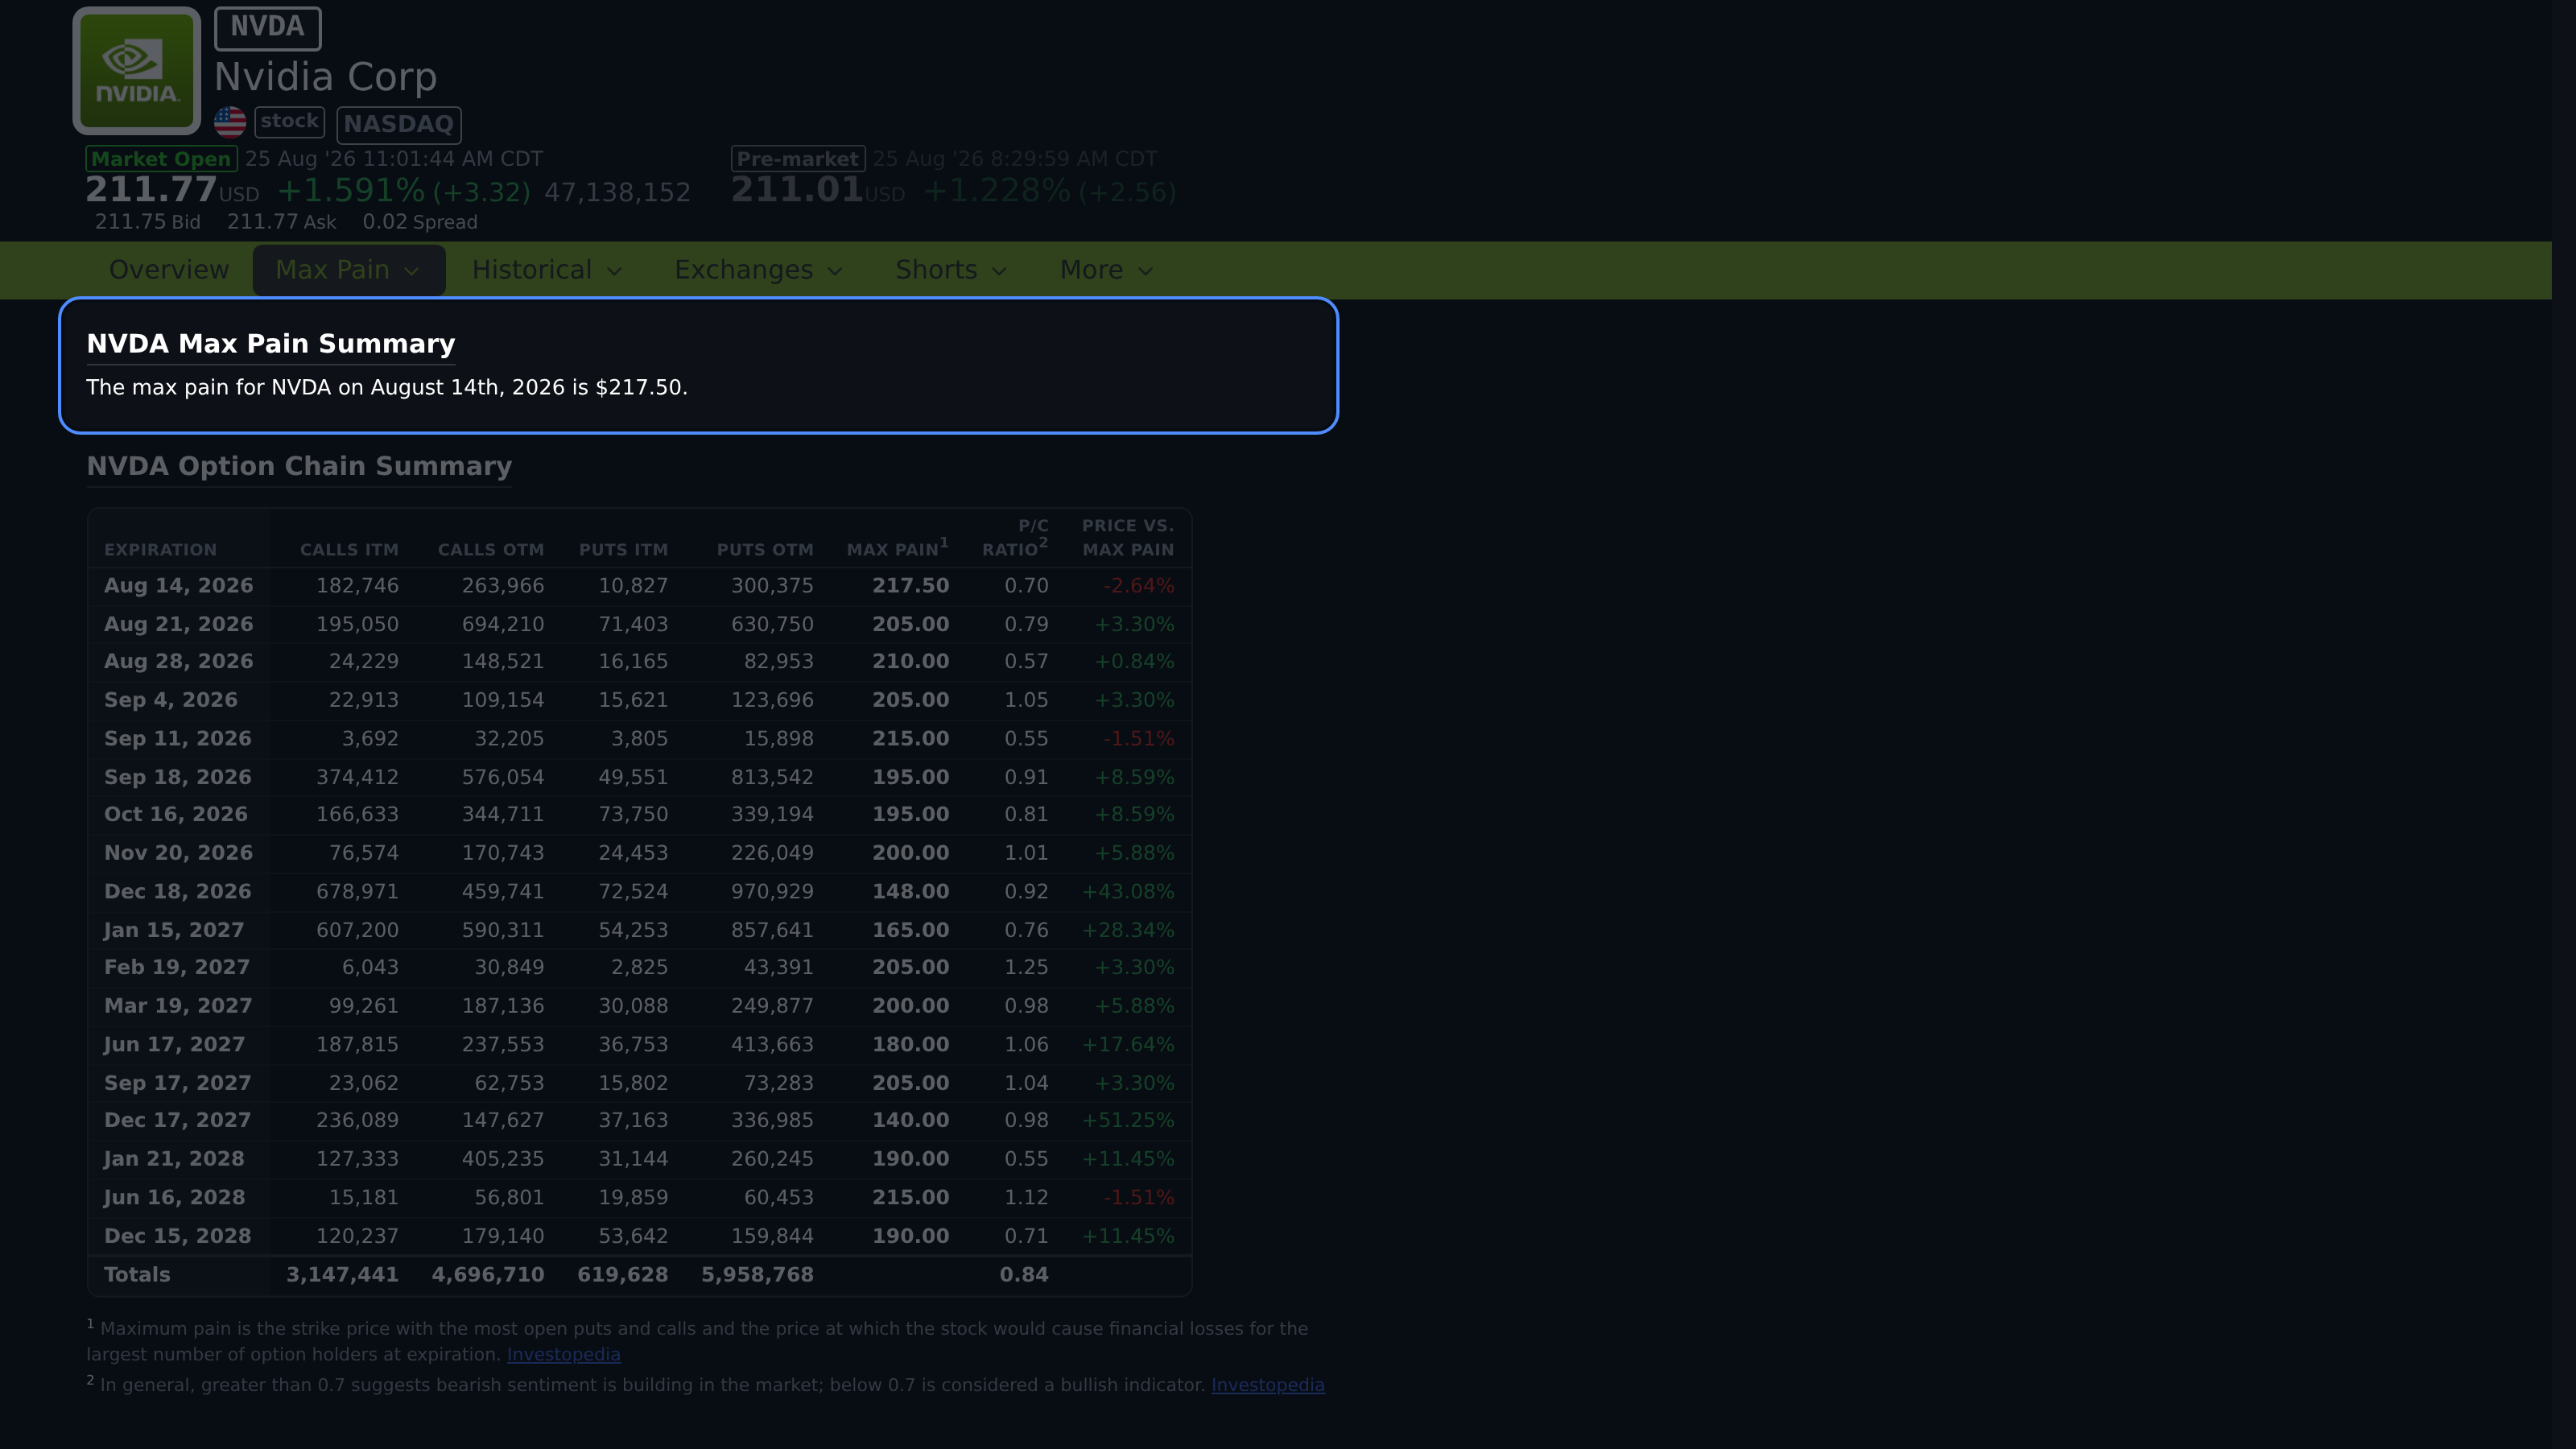Image resolution: width=2576 pixels, height=1449 pixels.
Task: Click the NVDA ticker badge
Action: pos(267,28)
